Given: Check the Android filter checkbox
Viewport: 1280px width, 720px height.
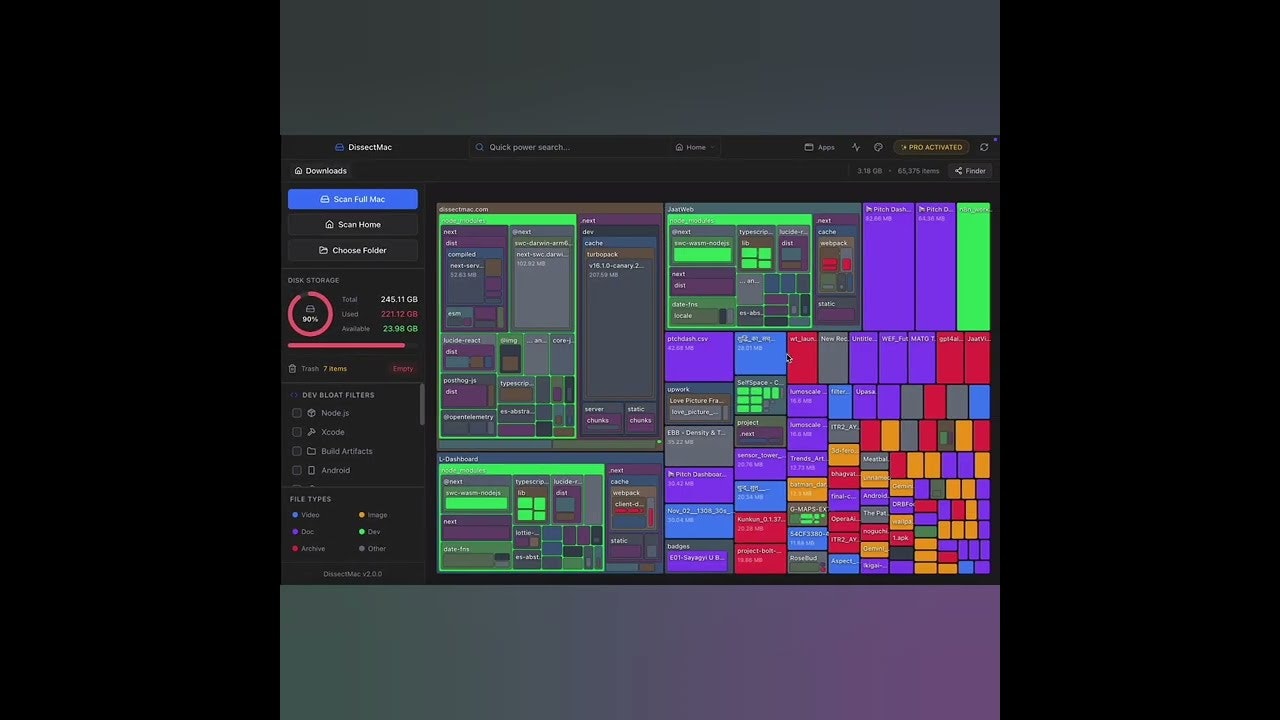Looking at the screenshot, I should pyautogui.click(x=296, y=470).
